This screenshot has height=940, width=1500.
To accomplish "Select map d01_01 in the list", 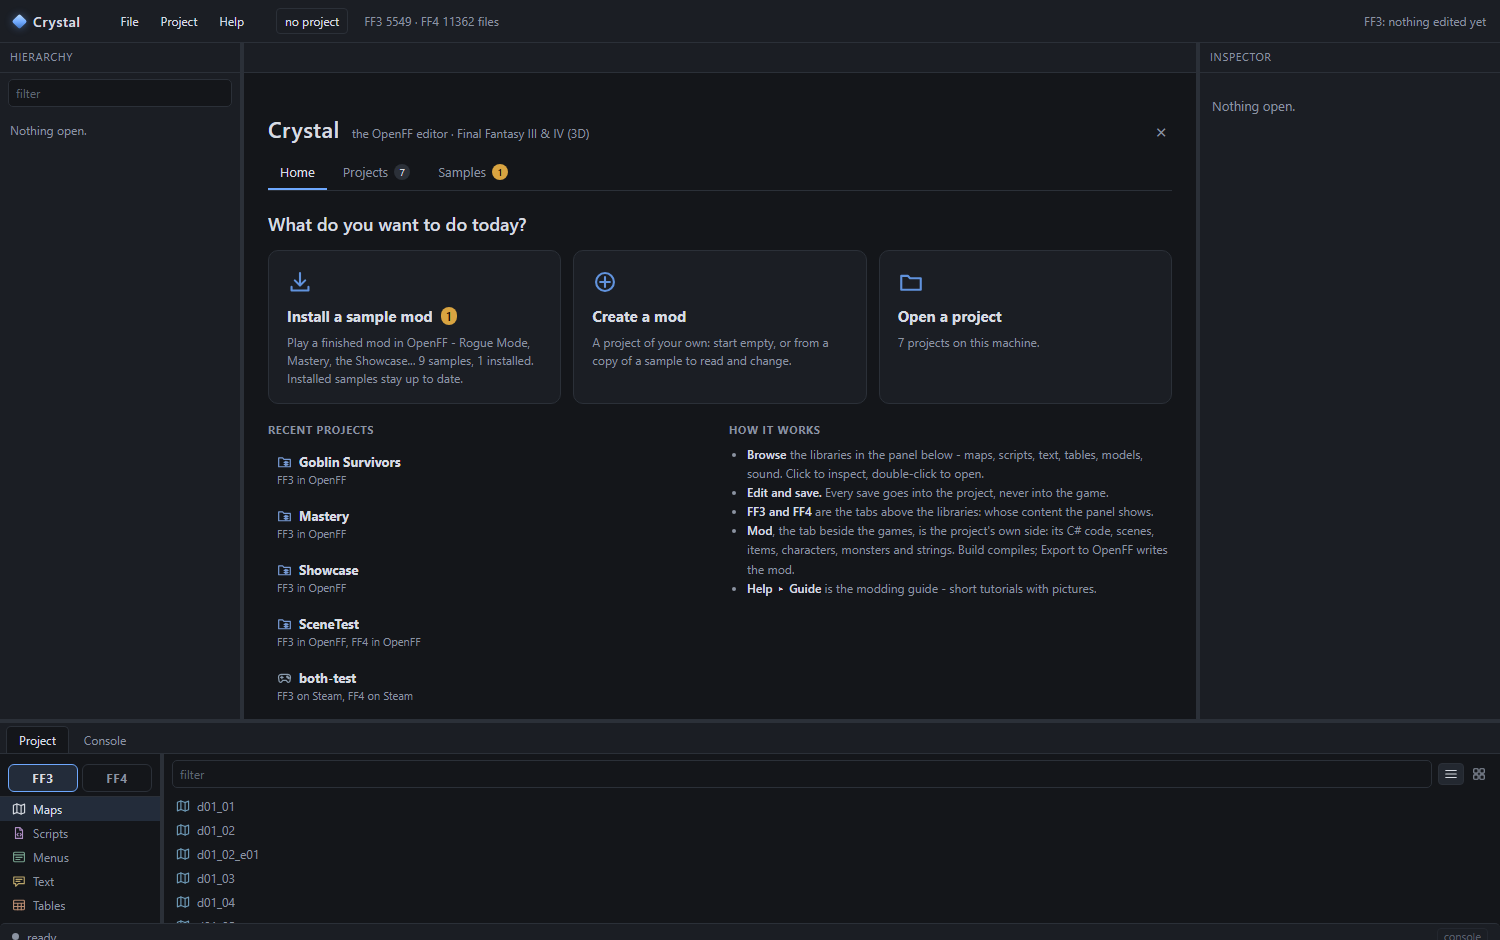I will (x=216, y=806).
